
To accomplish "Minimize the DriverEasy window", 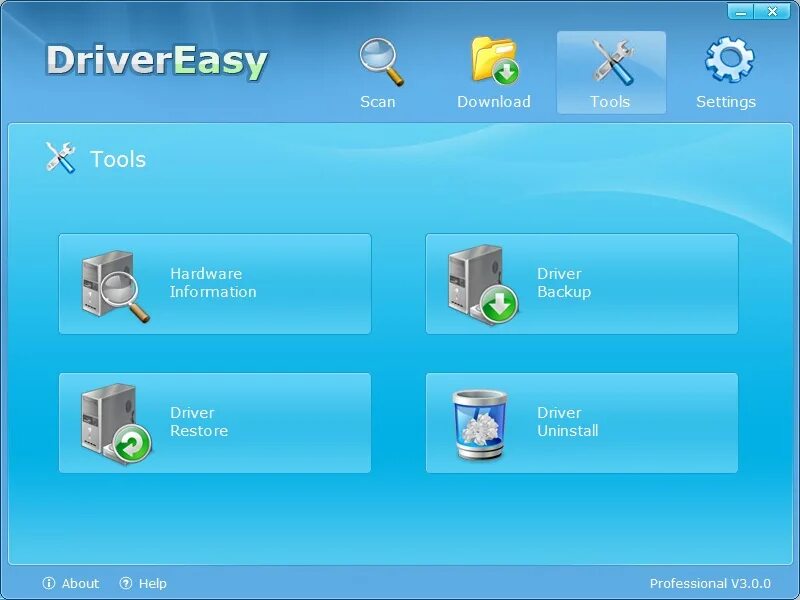I will (741, 12).
